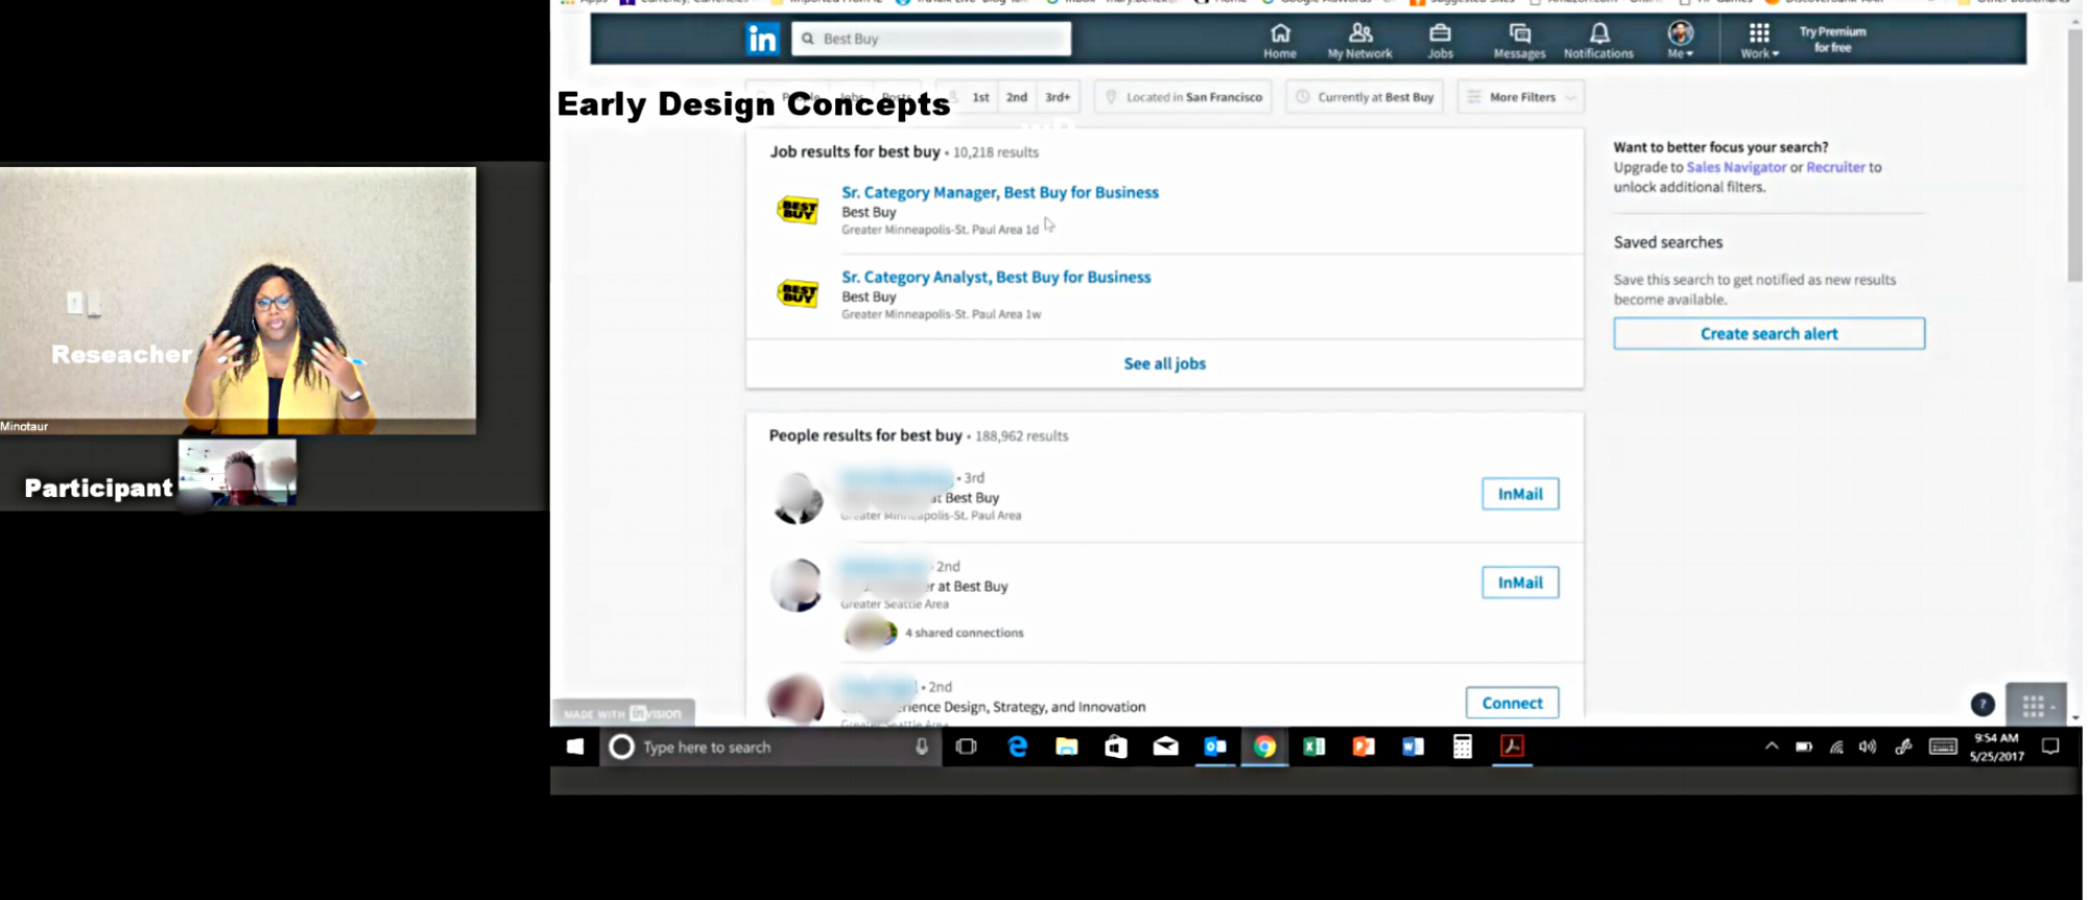
Task: Open File Explorer from taskbar
Action: coord(1067,747)
